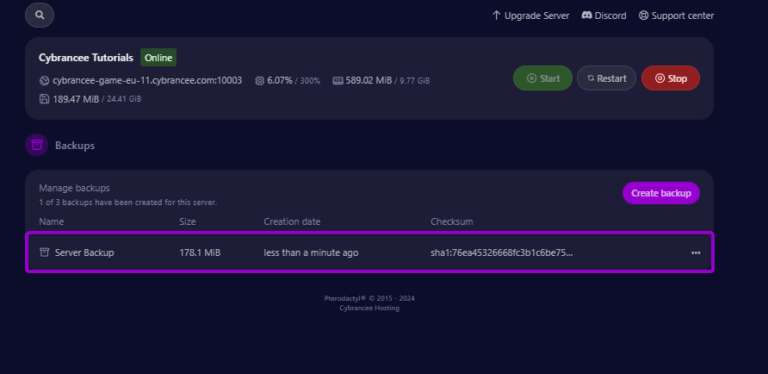Click the 589.02 MiB memory value
Viewport: 768px width, 374px height.
coord(369,80)
